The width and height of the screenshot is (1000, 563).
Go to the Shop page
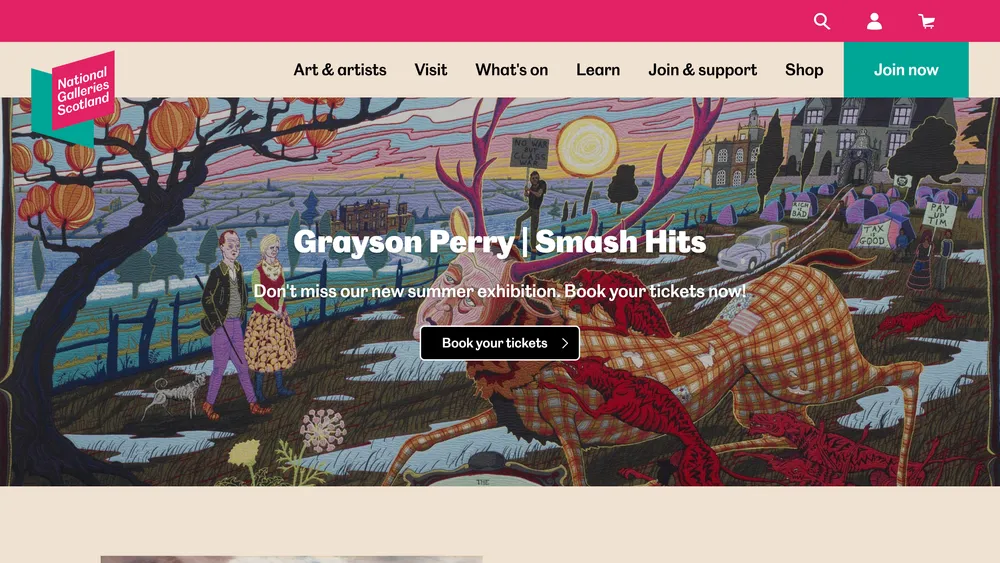804,70
